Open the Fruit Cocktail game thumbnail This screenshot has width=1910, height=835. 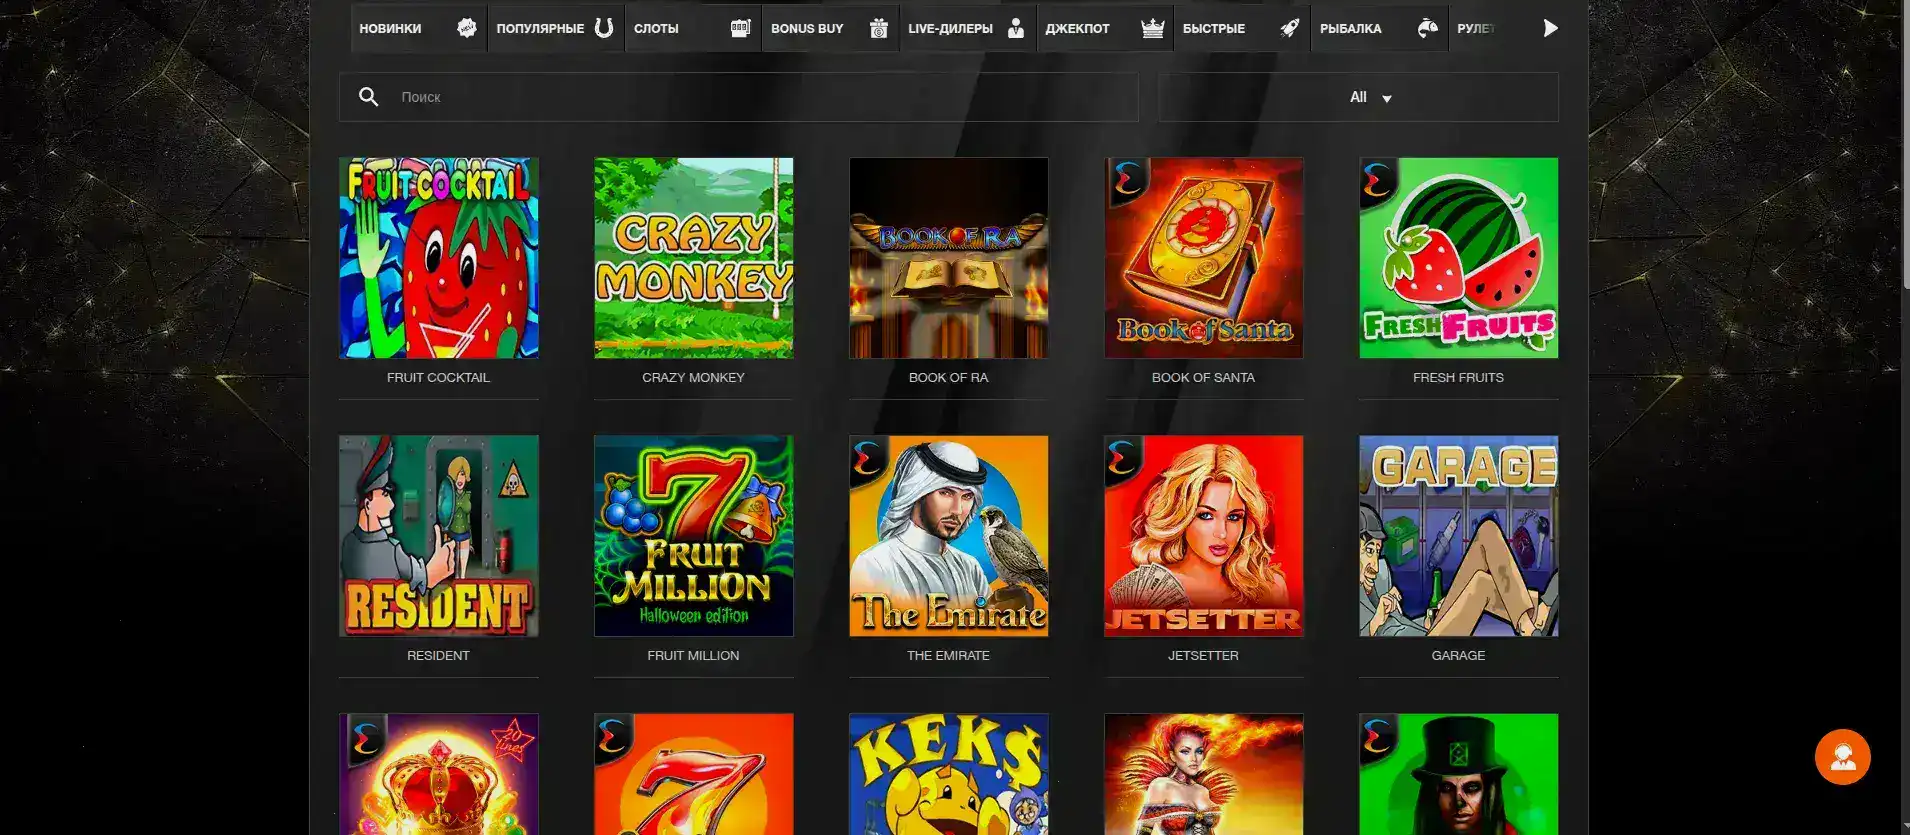(438, 258)
